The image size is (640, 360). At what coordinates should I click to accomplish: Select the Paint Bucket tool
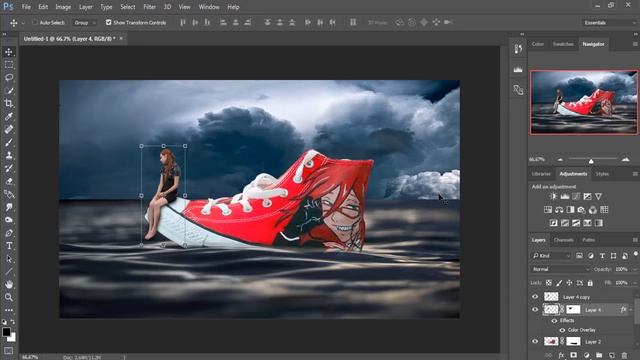point(9,194)
